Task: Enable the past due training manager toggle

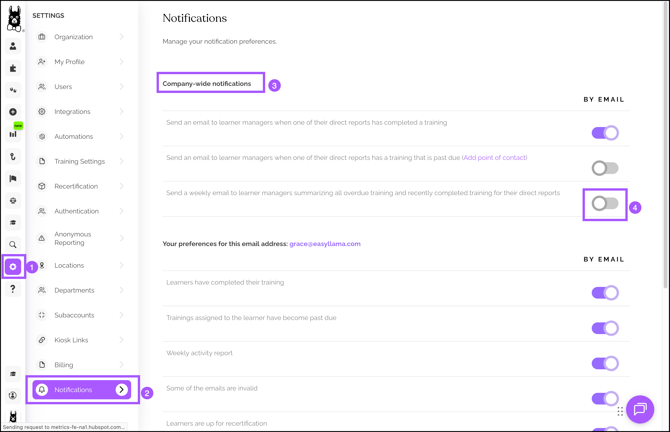Action: pos(605,168)
